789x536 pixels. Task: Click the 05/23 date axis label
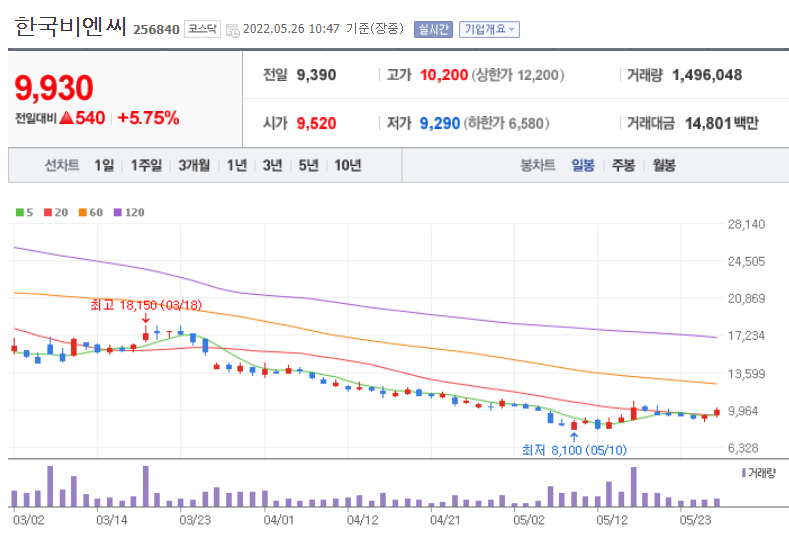(695, 520)
